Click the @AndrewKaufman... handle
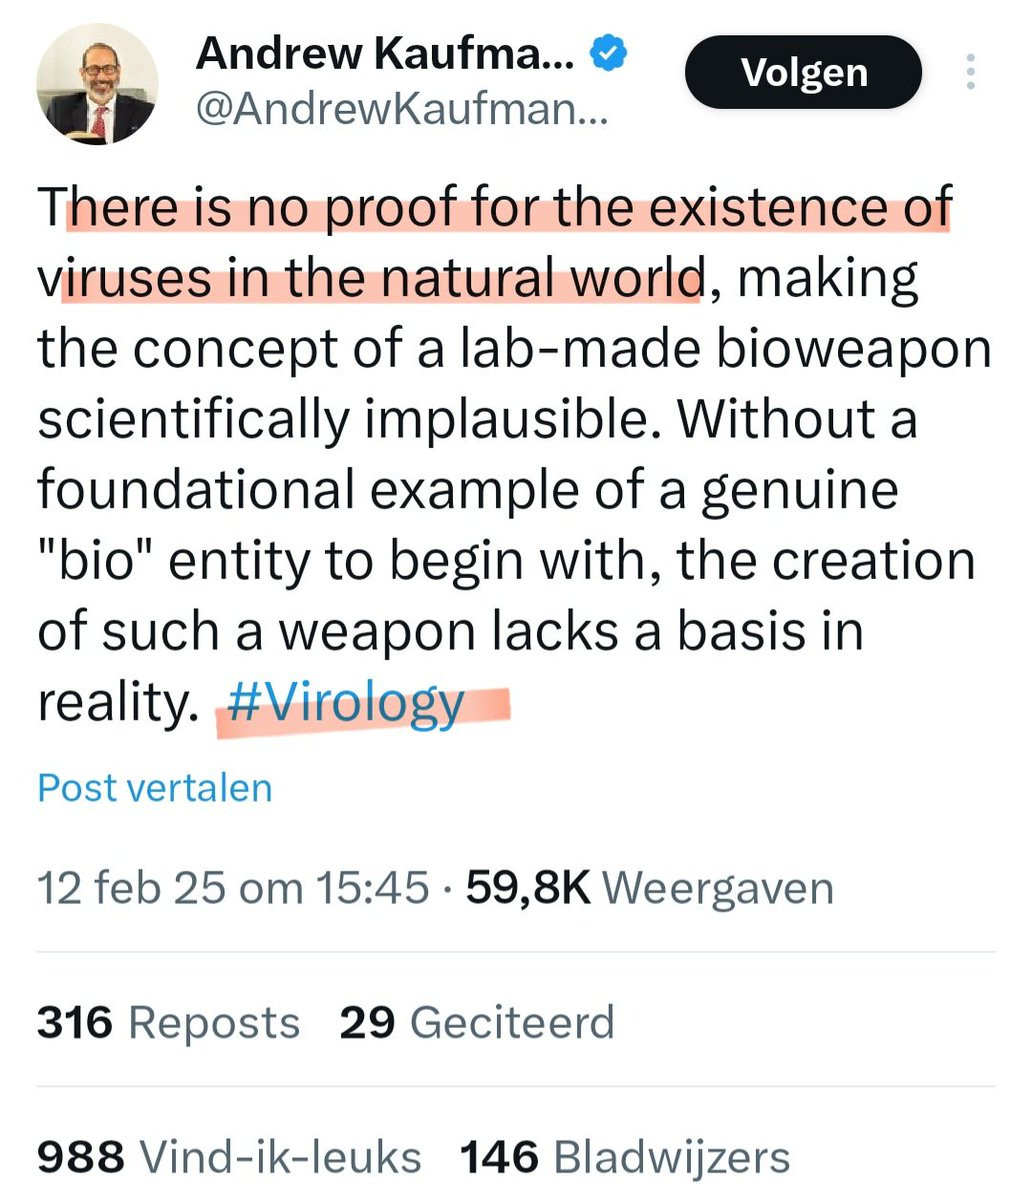The image size is (1032, 1200). click(402, 109)
